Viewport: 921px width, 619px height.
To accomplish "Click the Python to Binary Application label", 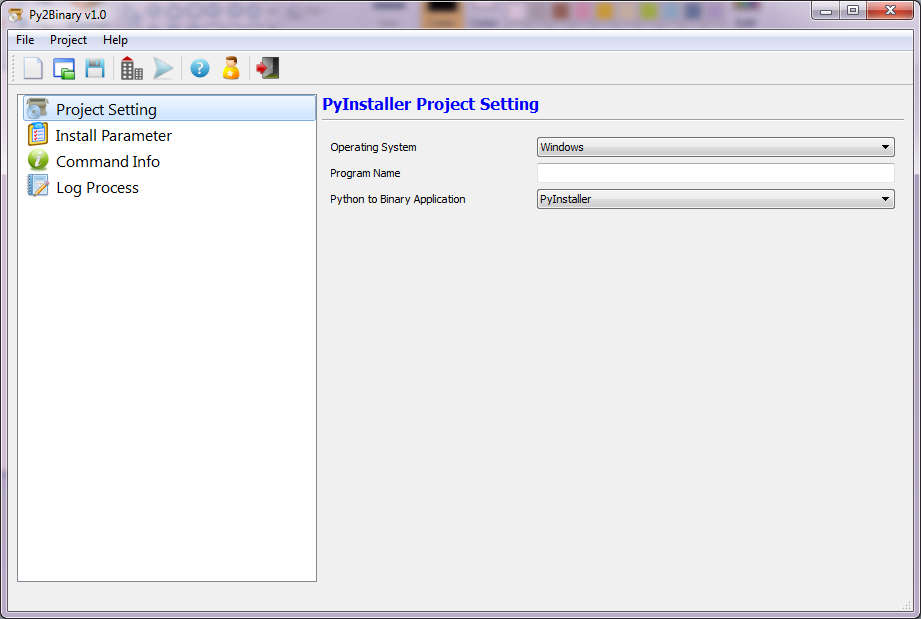I will click(397, 199).
